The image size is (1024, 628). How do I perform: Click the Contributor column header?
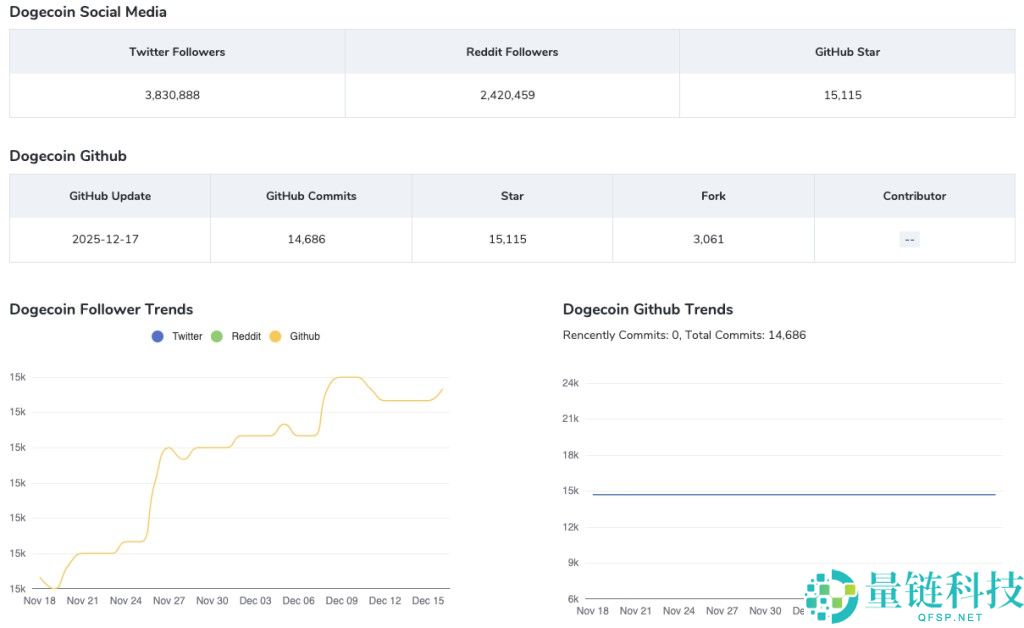tap(914, 196)
